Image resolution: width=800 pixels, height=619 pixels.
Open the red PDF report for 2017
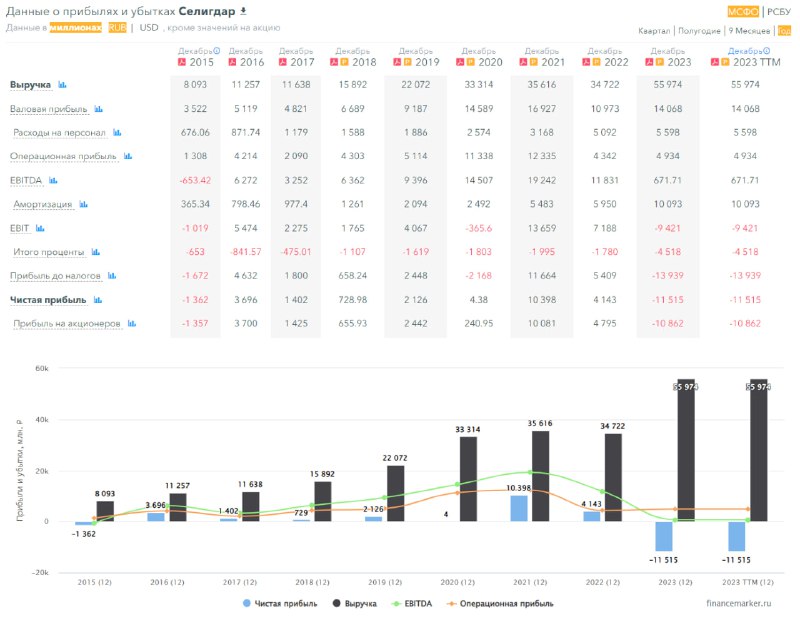click(x=282, y=62)
